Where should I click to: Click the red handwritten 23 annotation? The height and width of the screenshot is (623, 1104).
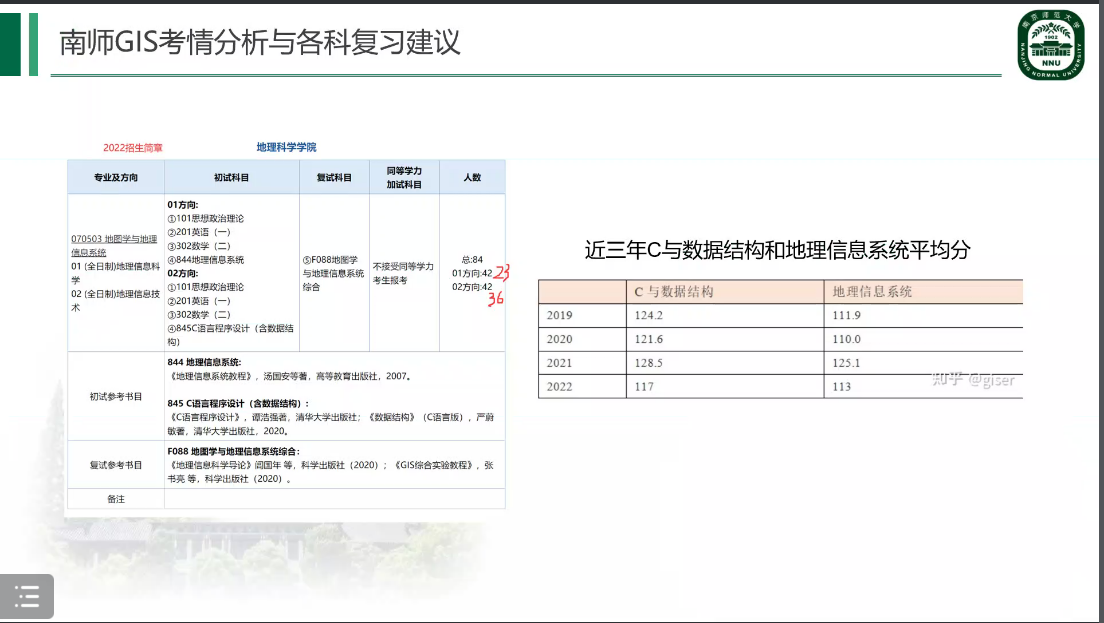point(502,271)
